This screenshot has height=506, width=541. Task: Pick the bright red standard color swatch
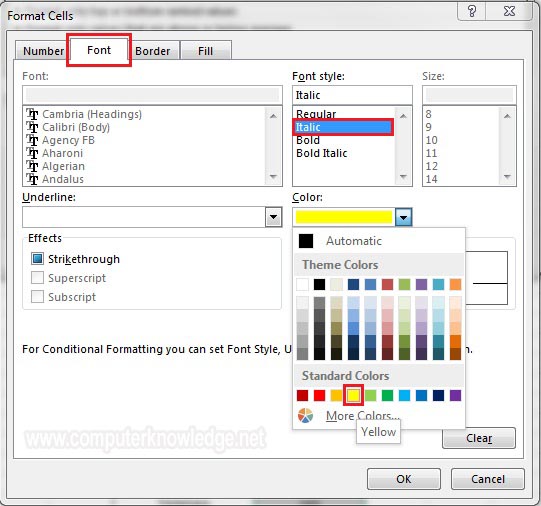[319, 395]
